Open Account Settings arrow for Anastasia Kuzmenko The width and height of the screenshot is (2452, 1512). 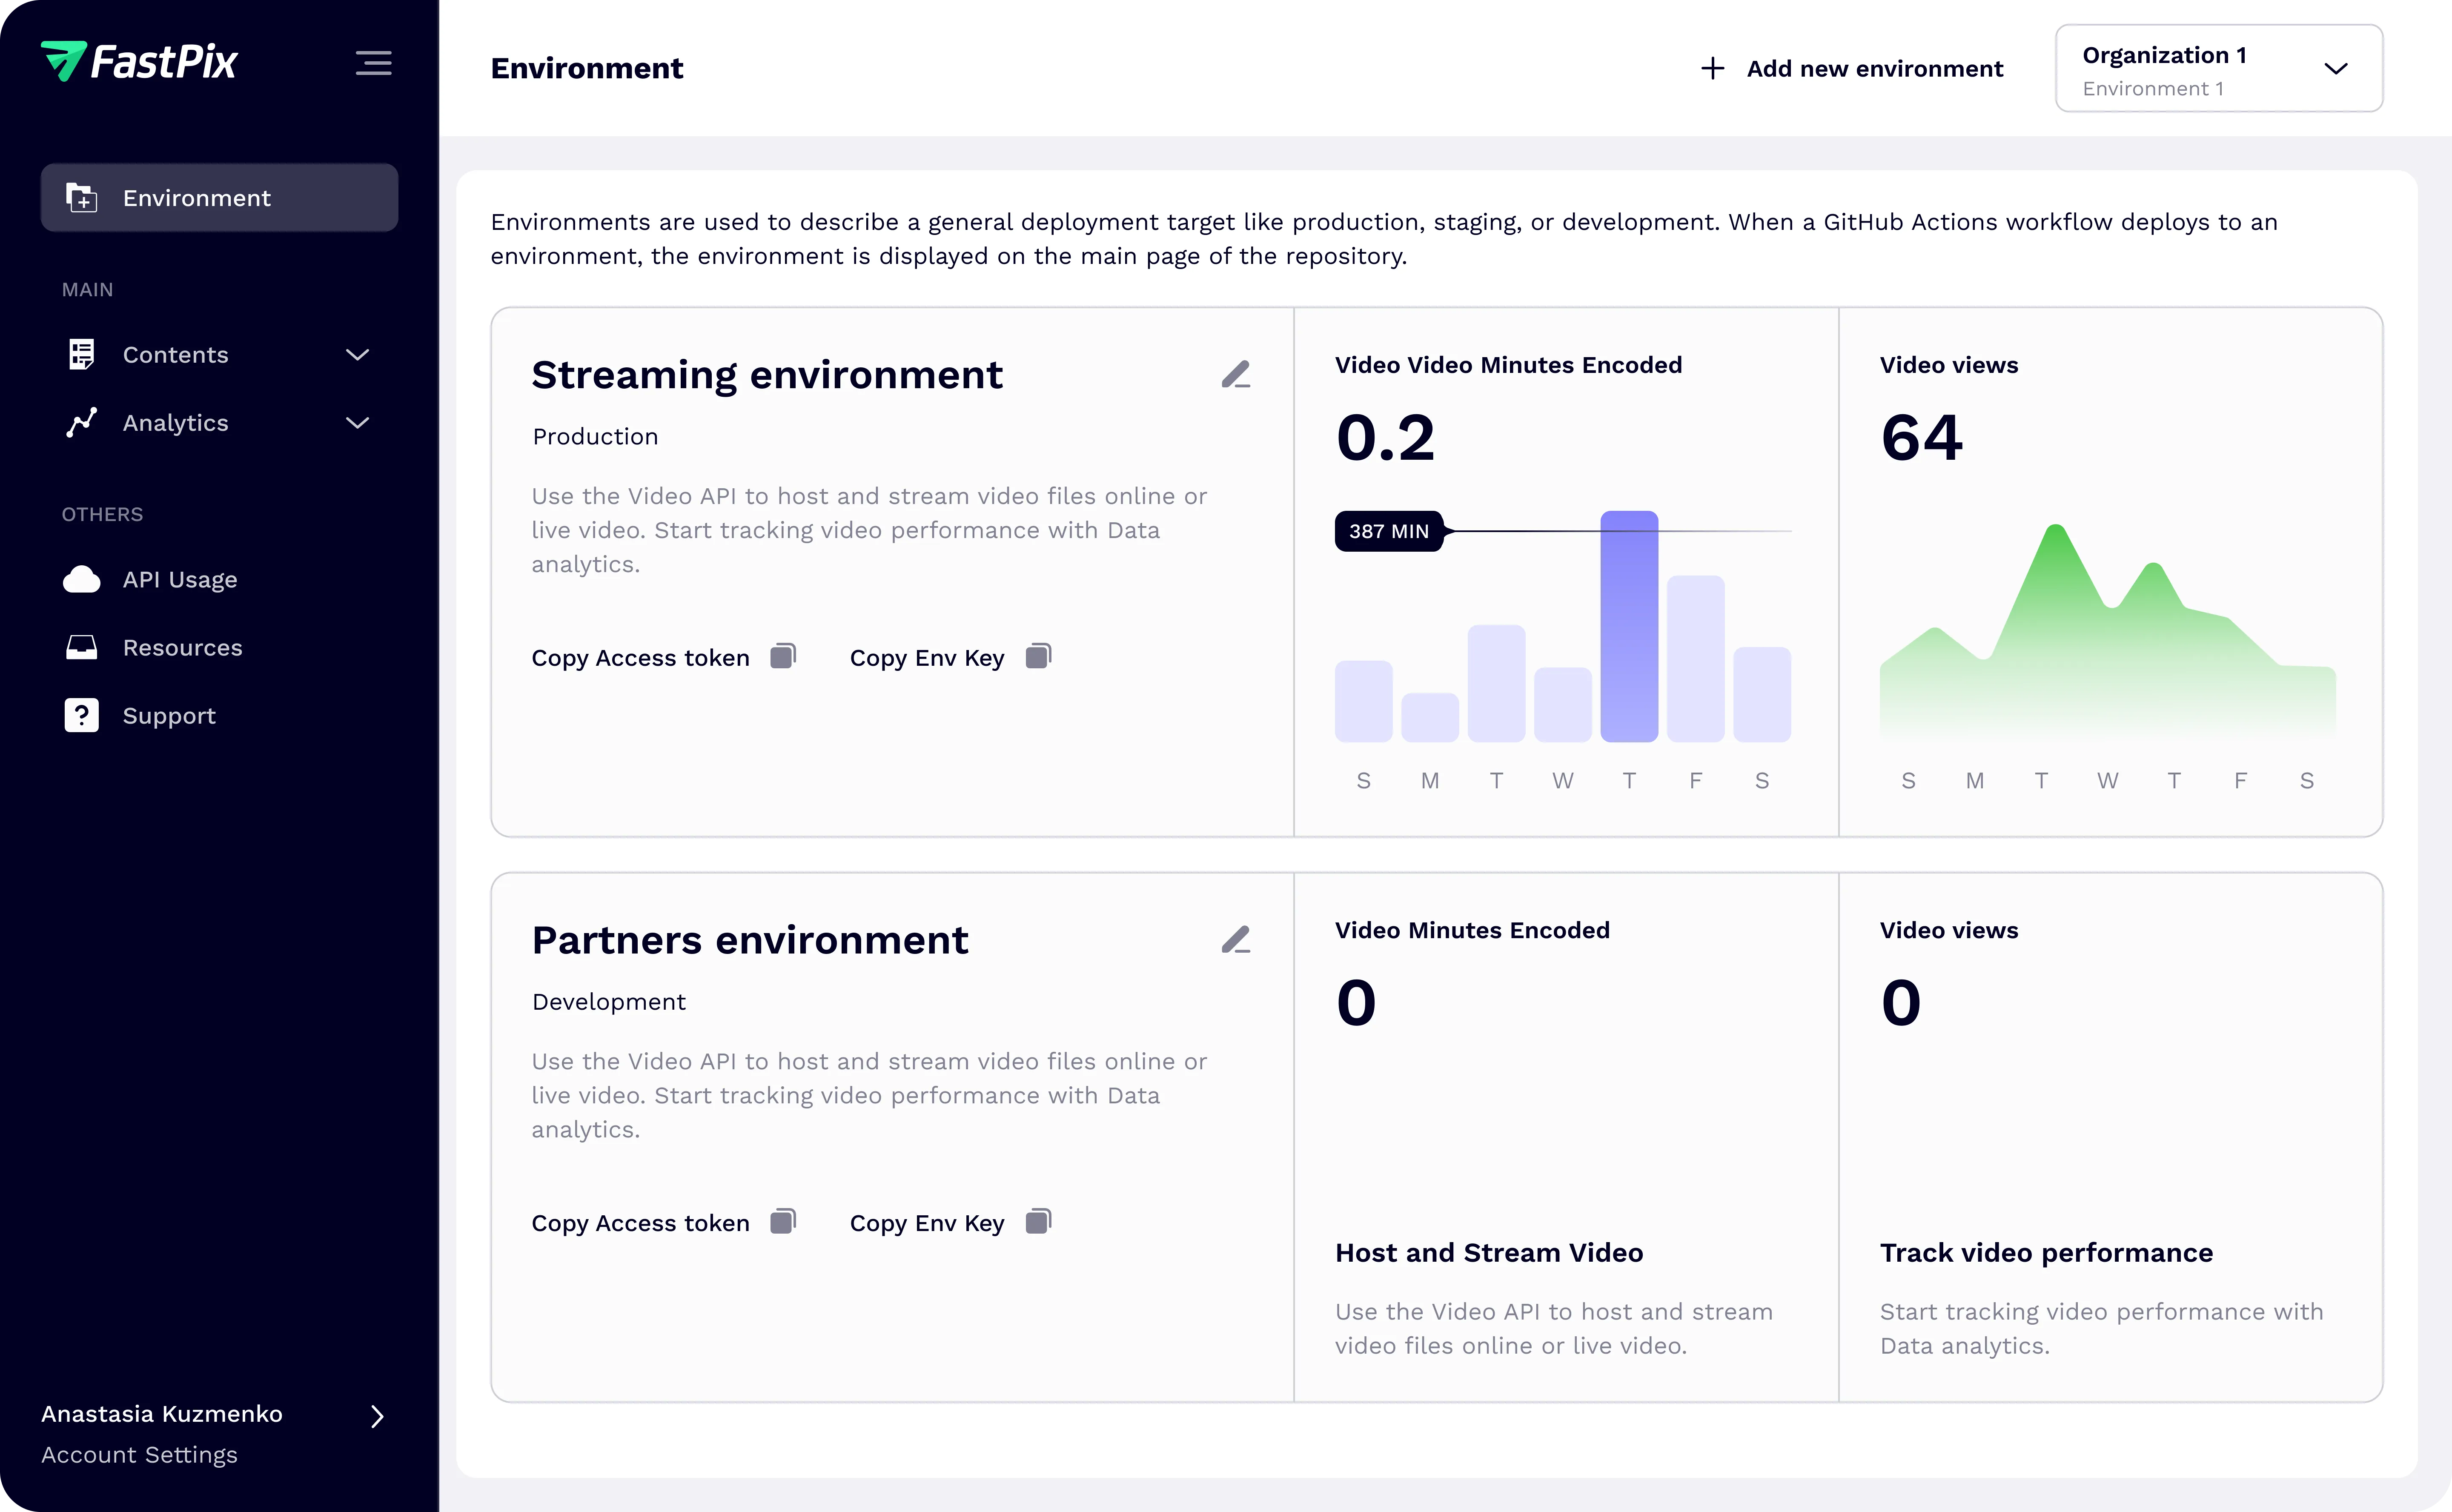tap(377, 1416)
